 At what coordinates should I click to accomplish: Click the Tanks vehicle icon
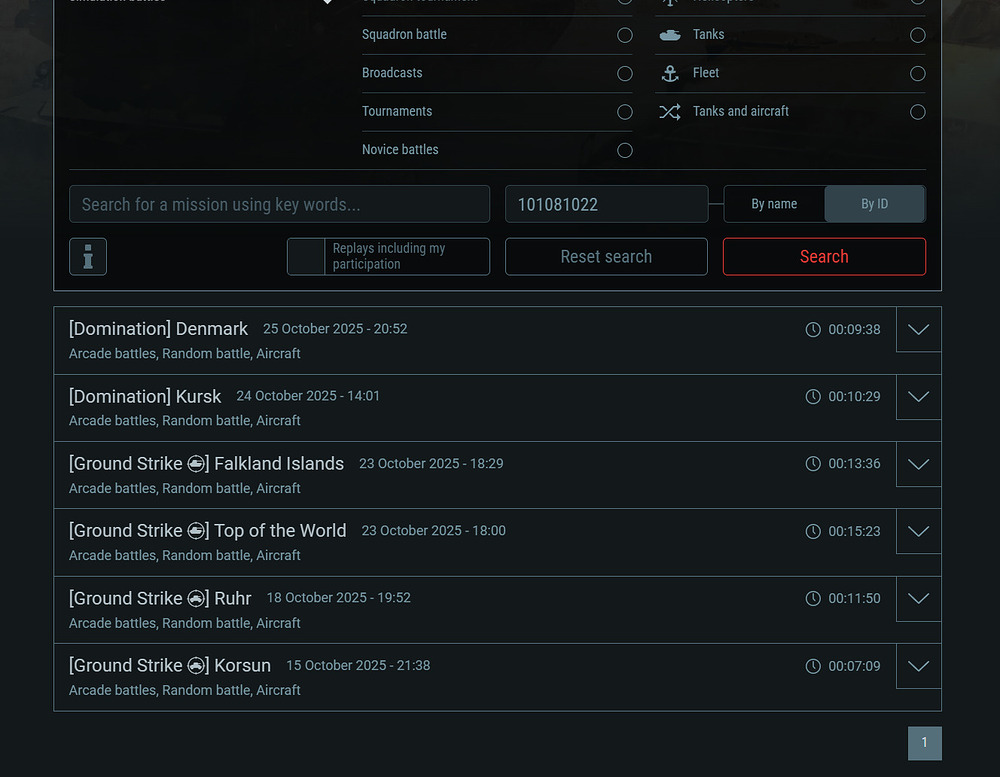point(670,35)
